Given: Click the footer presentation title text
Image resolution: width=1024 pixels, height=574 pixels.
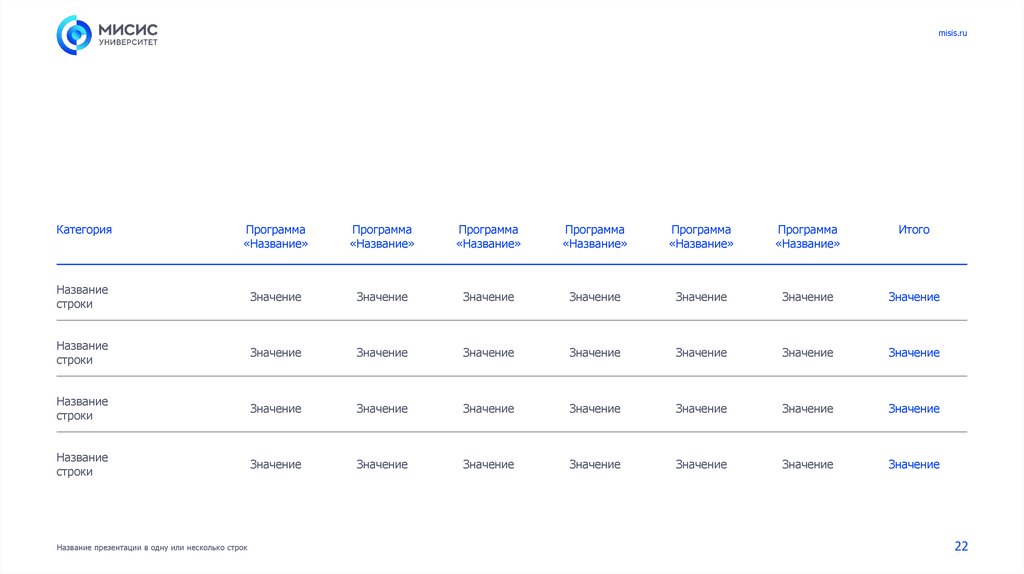Looking at the screenshot, I should coord(152,548).
